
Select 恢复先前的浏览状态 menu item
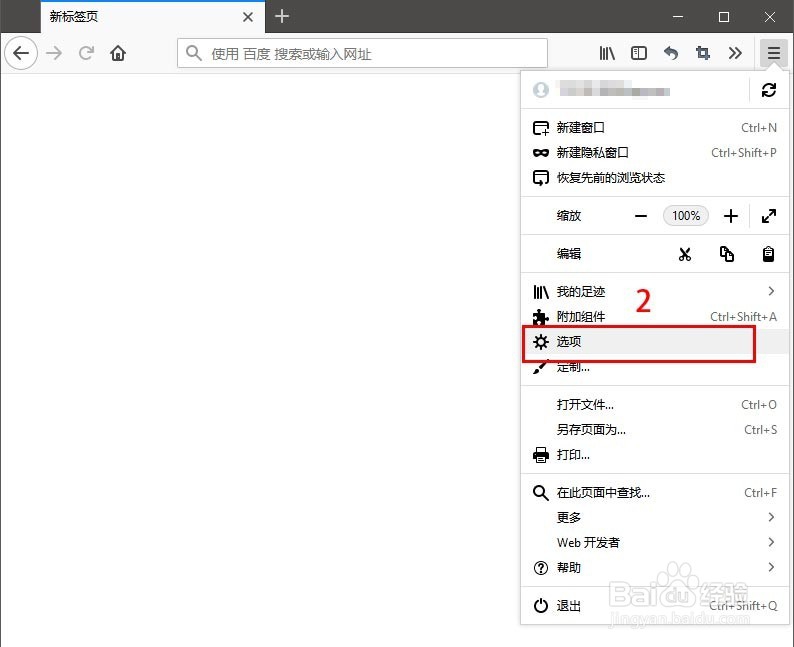[x=655, y=178]
